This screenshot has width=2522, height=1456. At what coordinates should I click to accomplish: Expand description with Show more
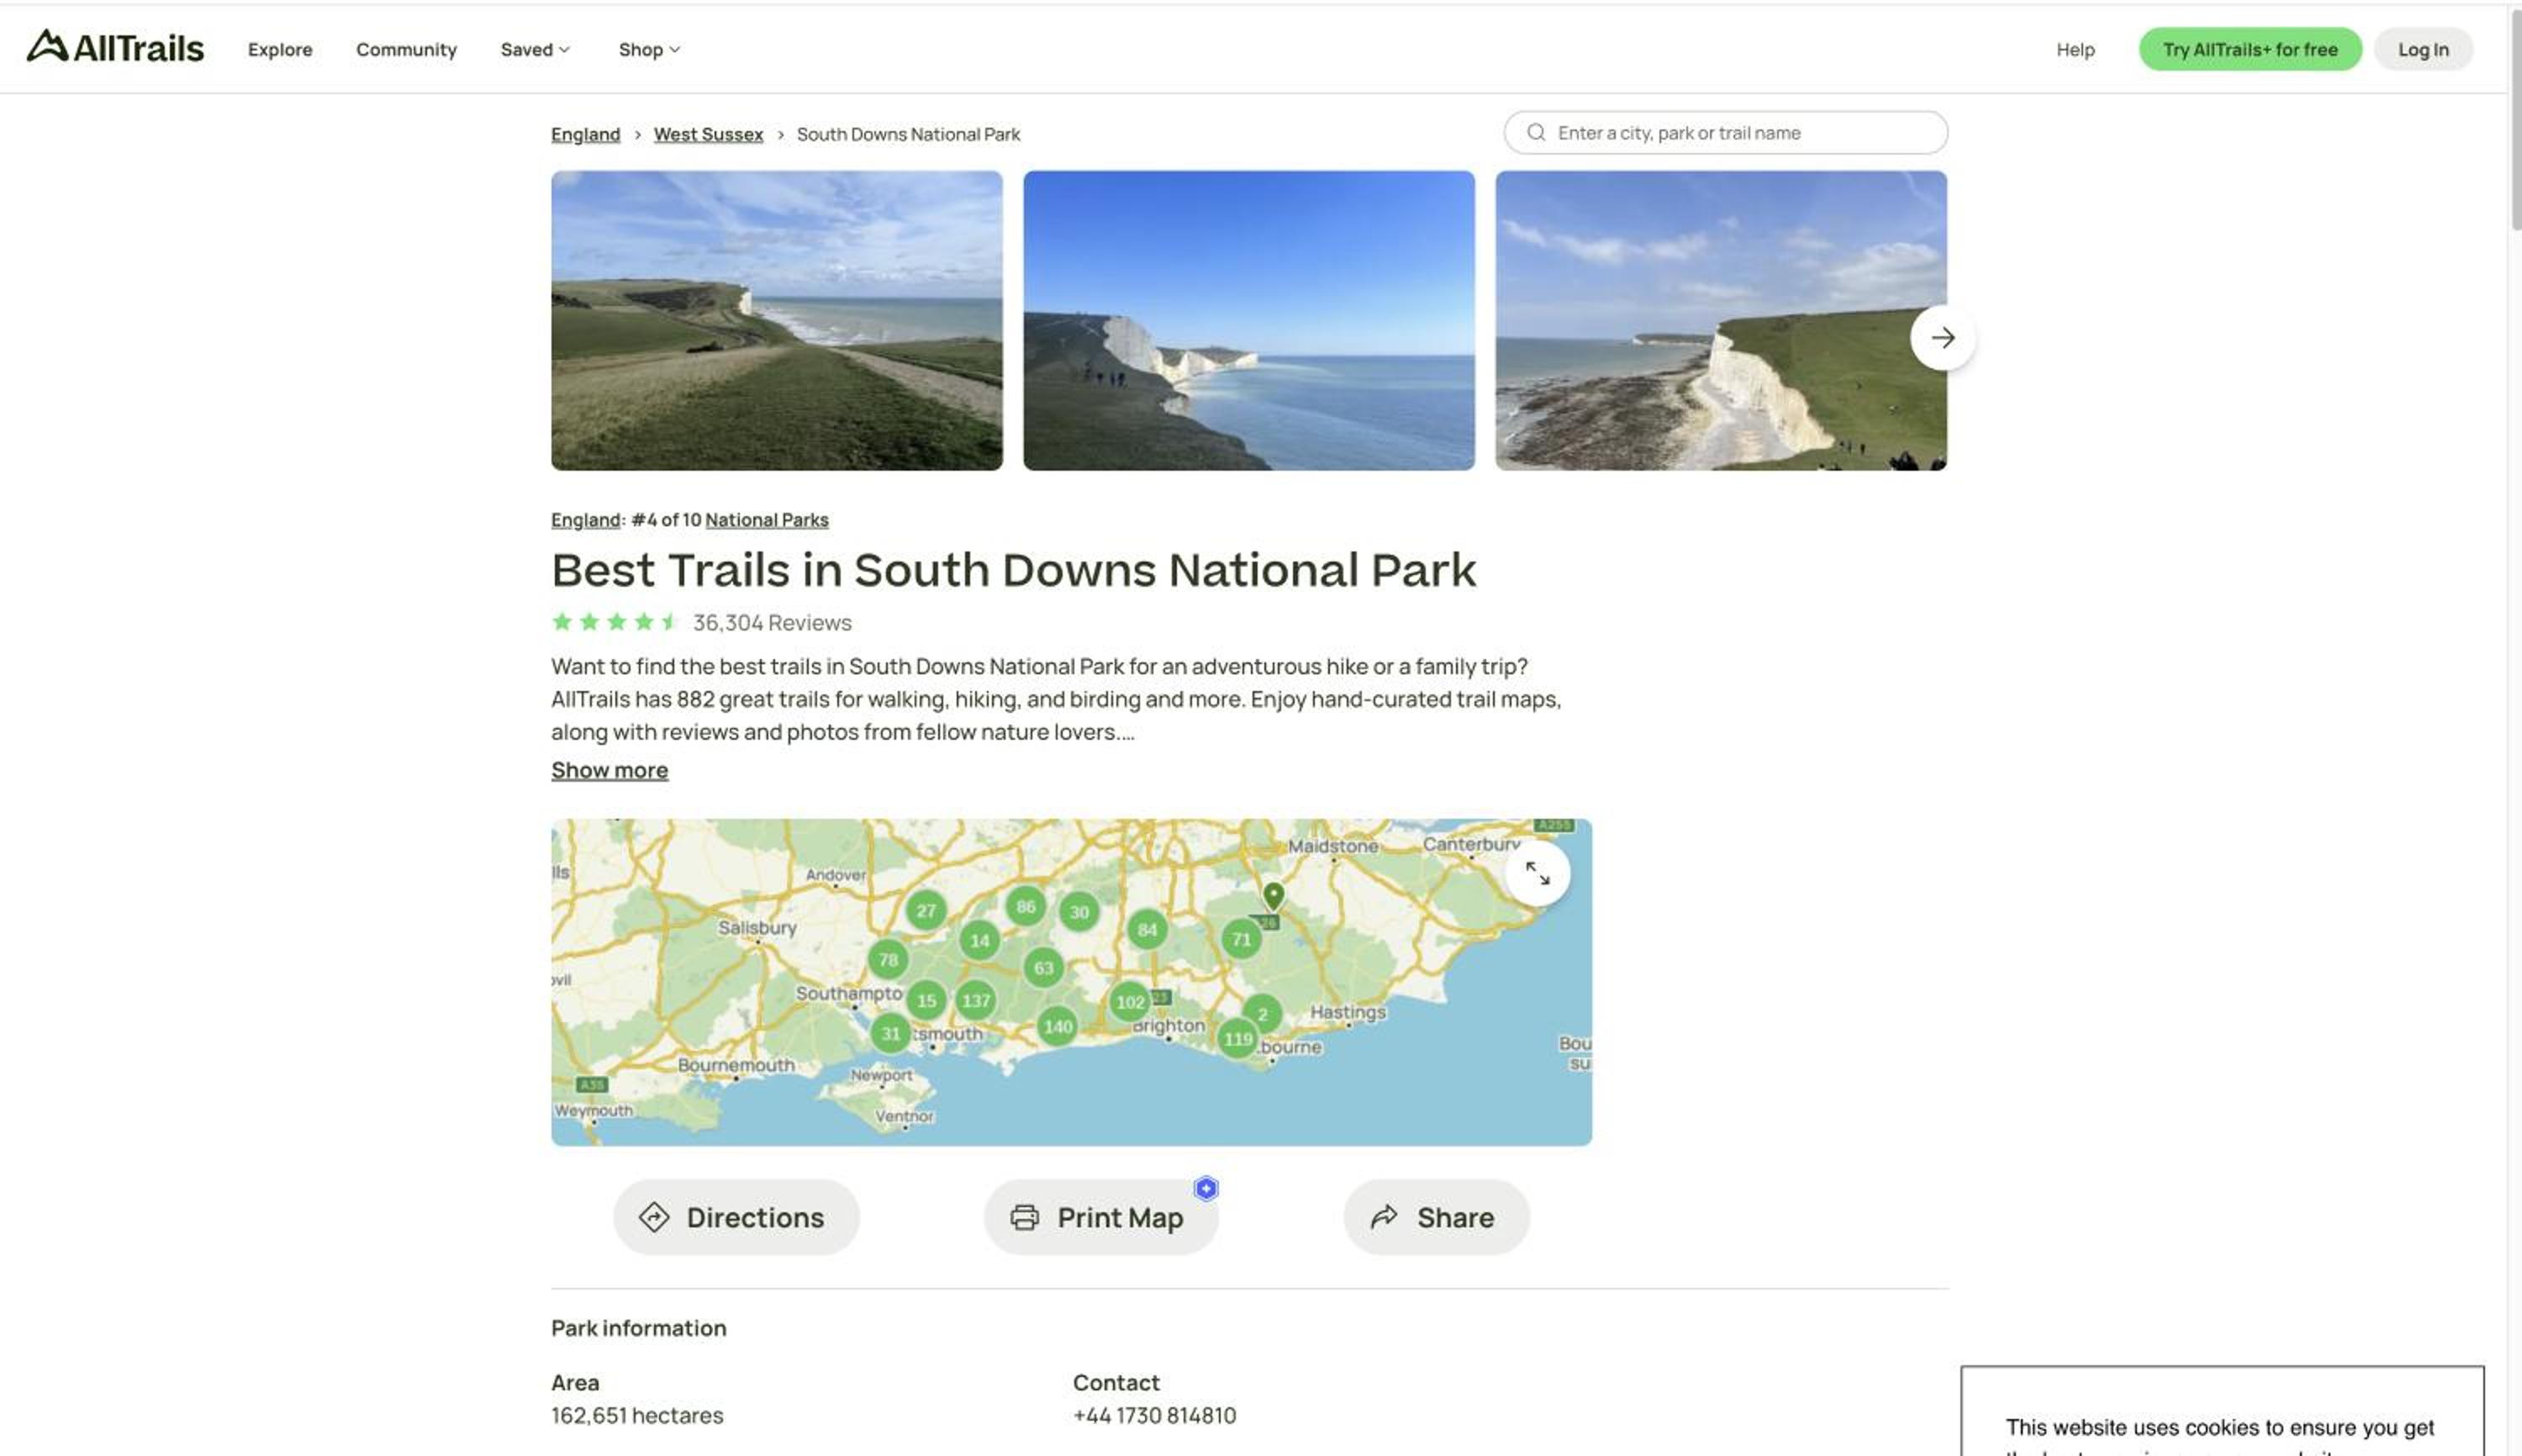coord(609,770)
